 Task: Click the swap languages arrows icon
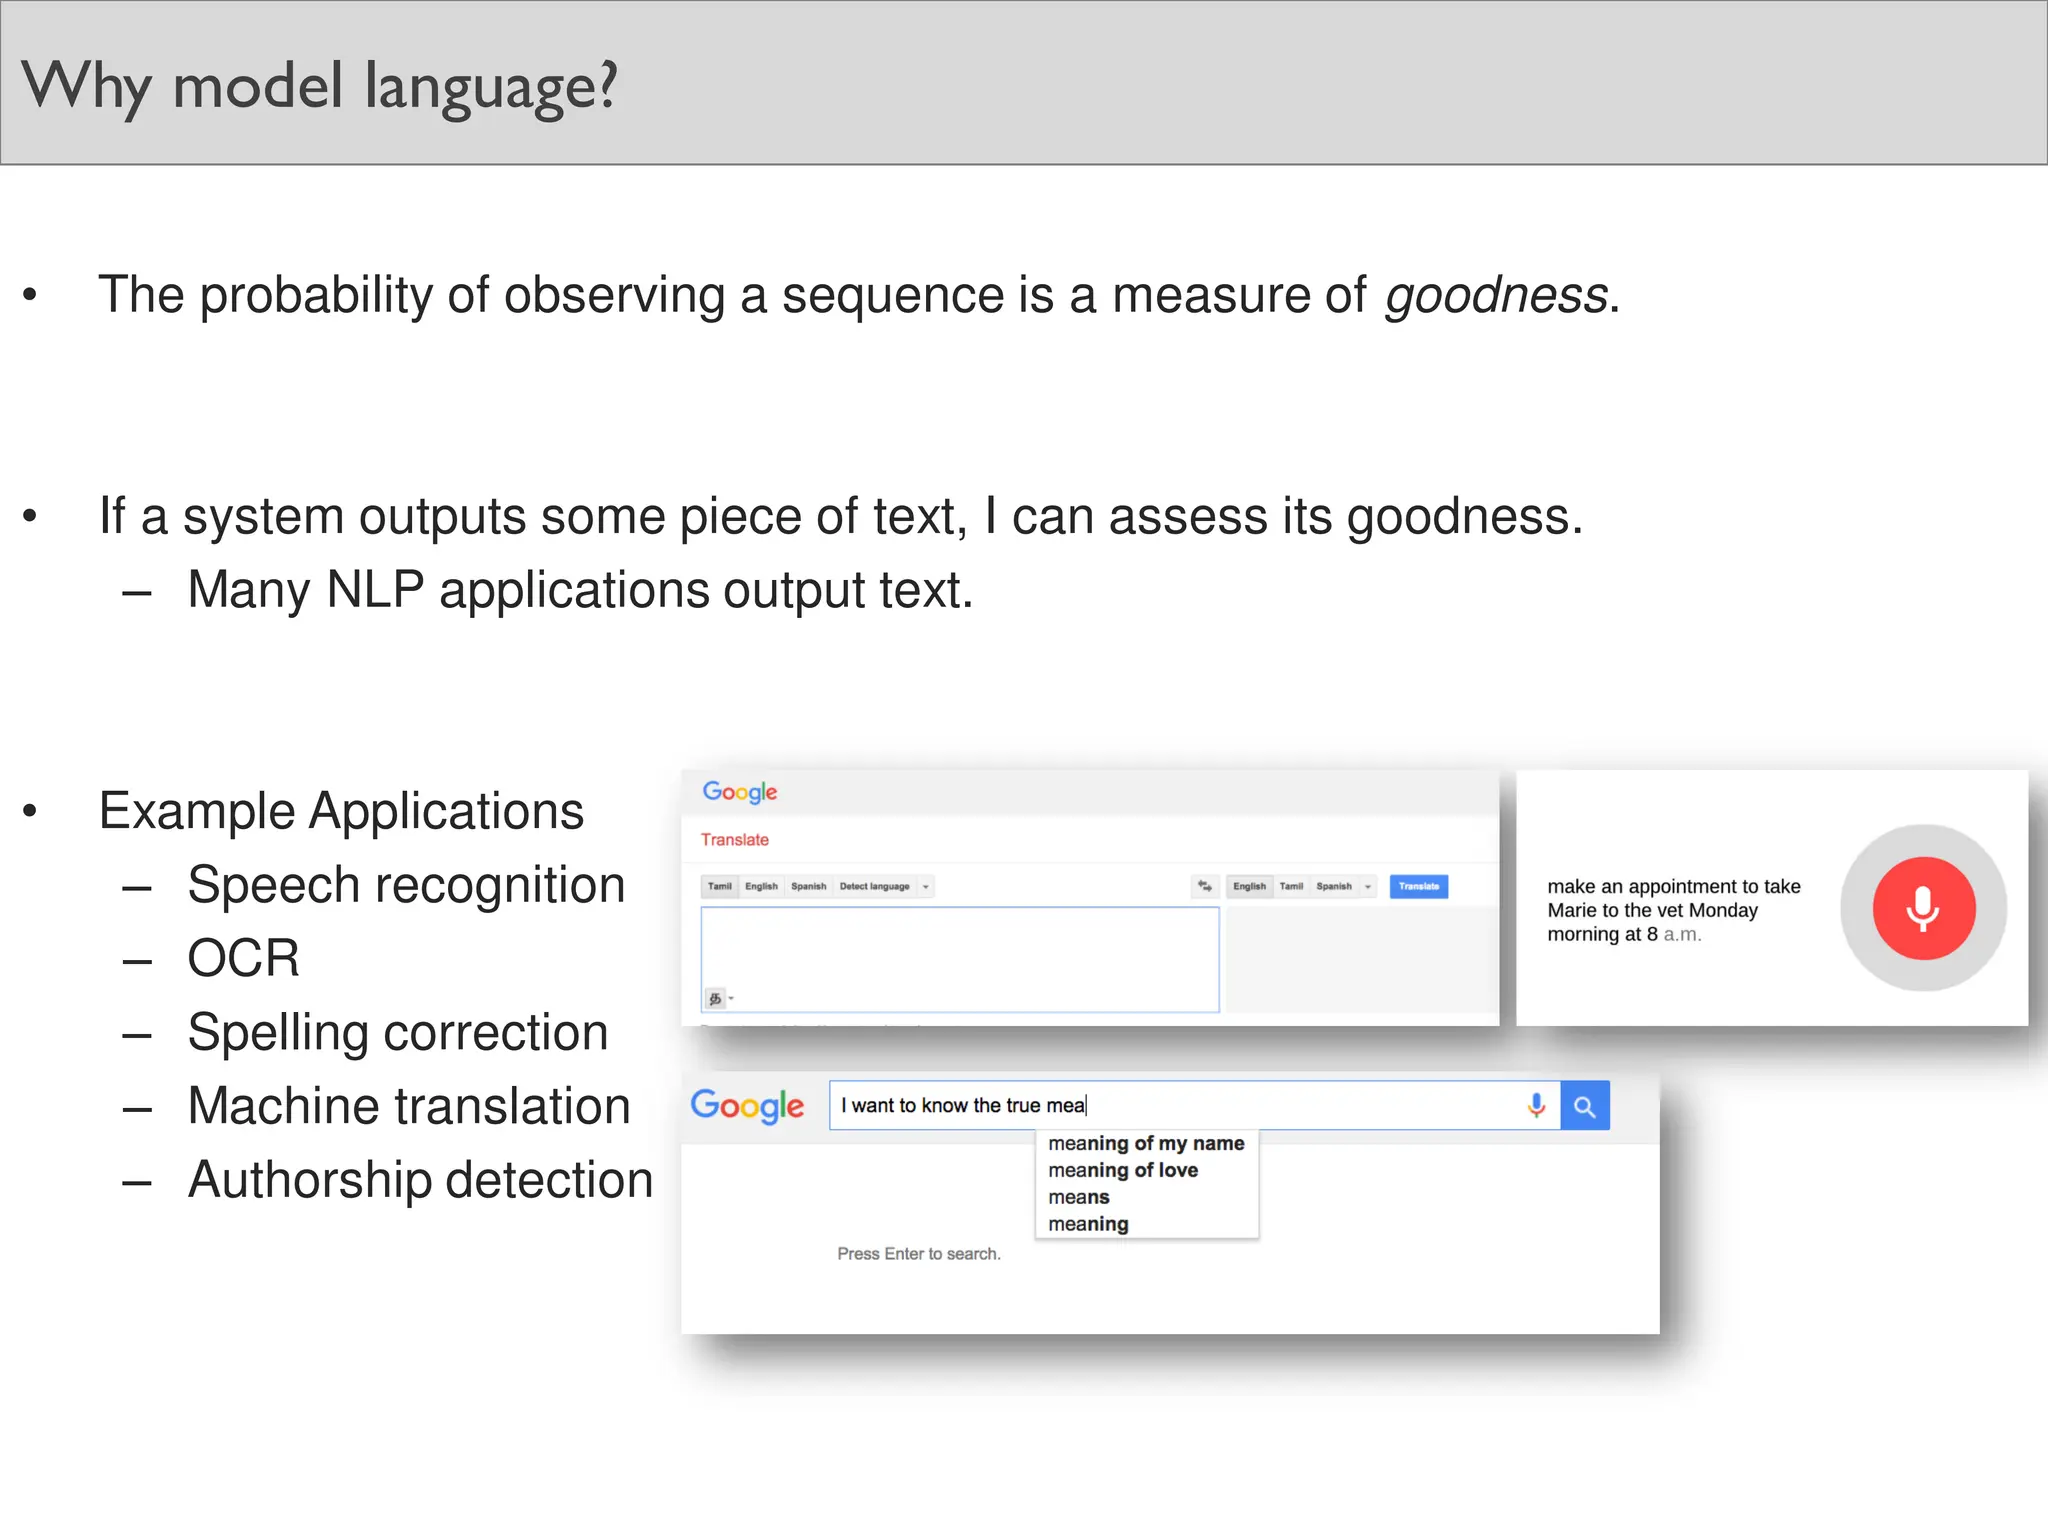click(x=1205, y=886)
